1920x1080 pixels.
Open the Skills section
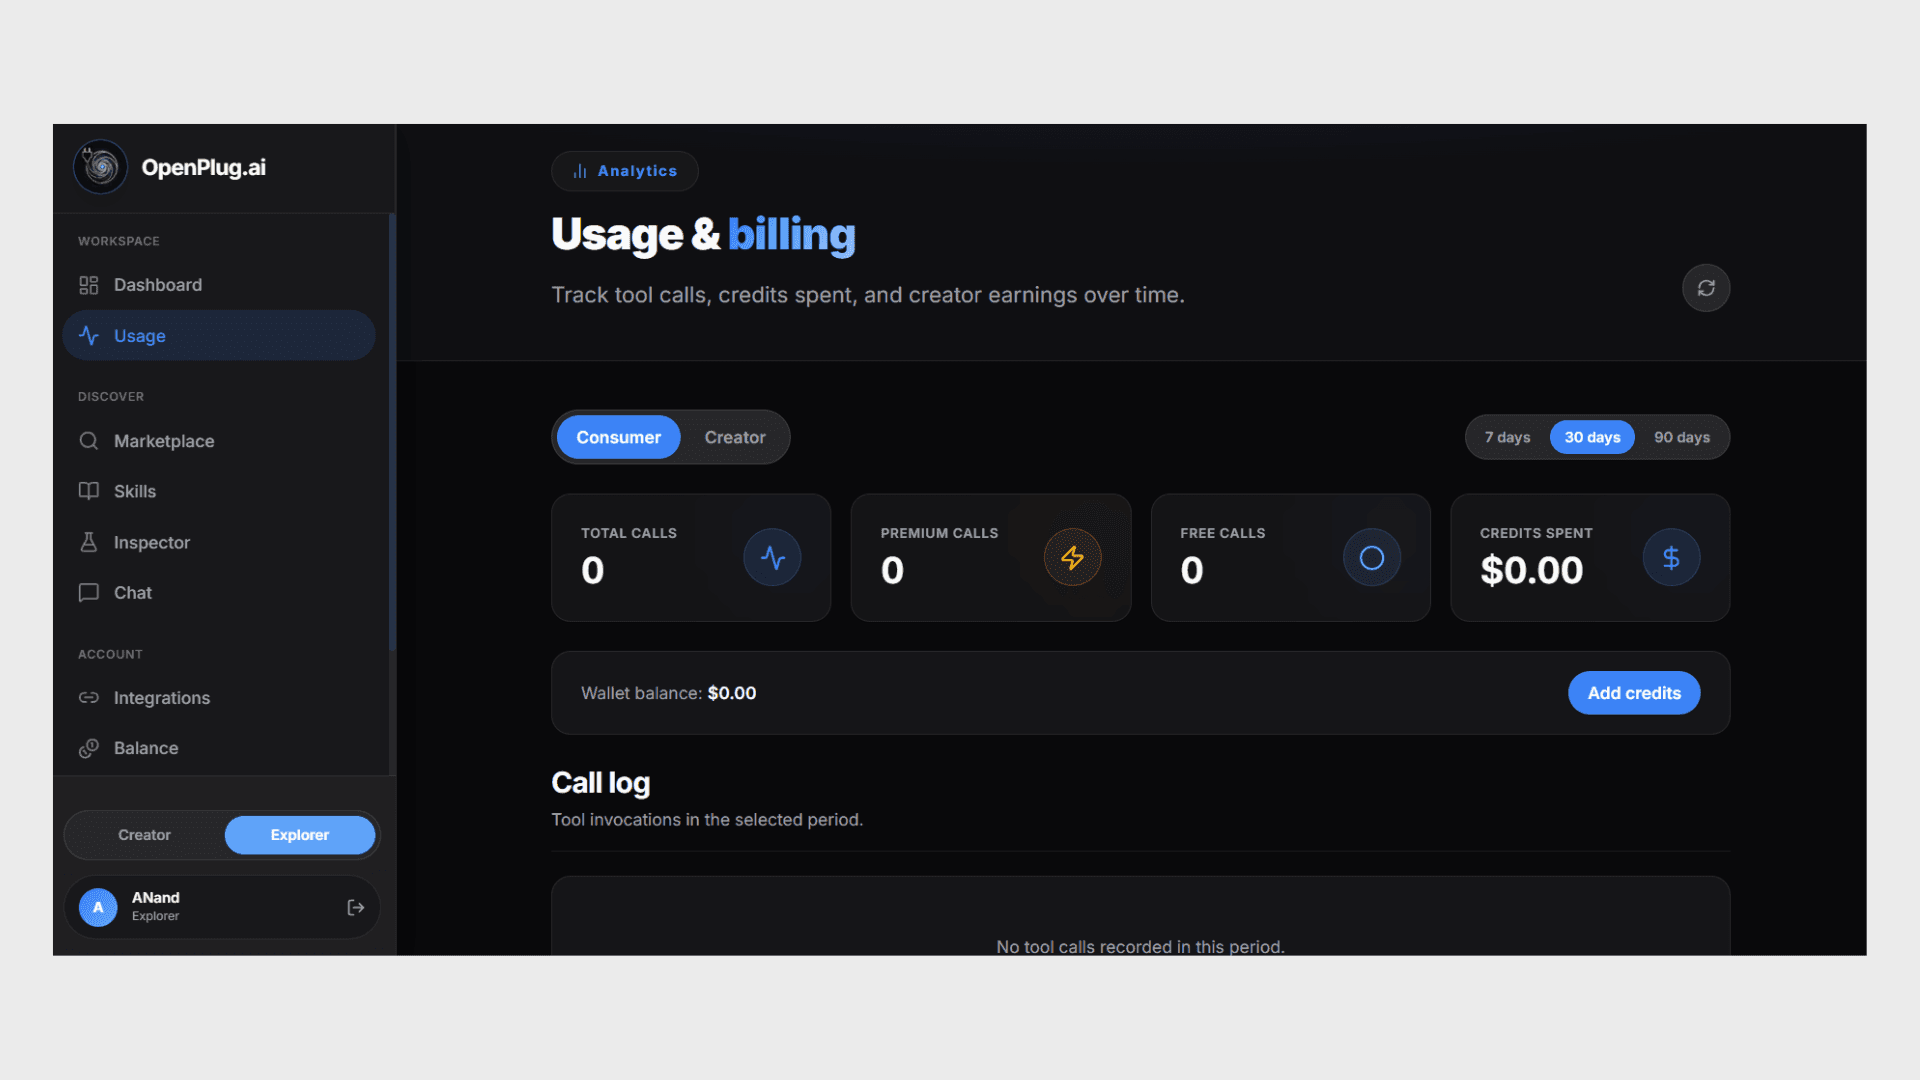coord(219,491)
